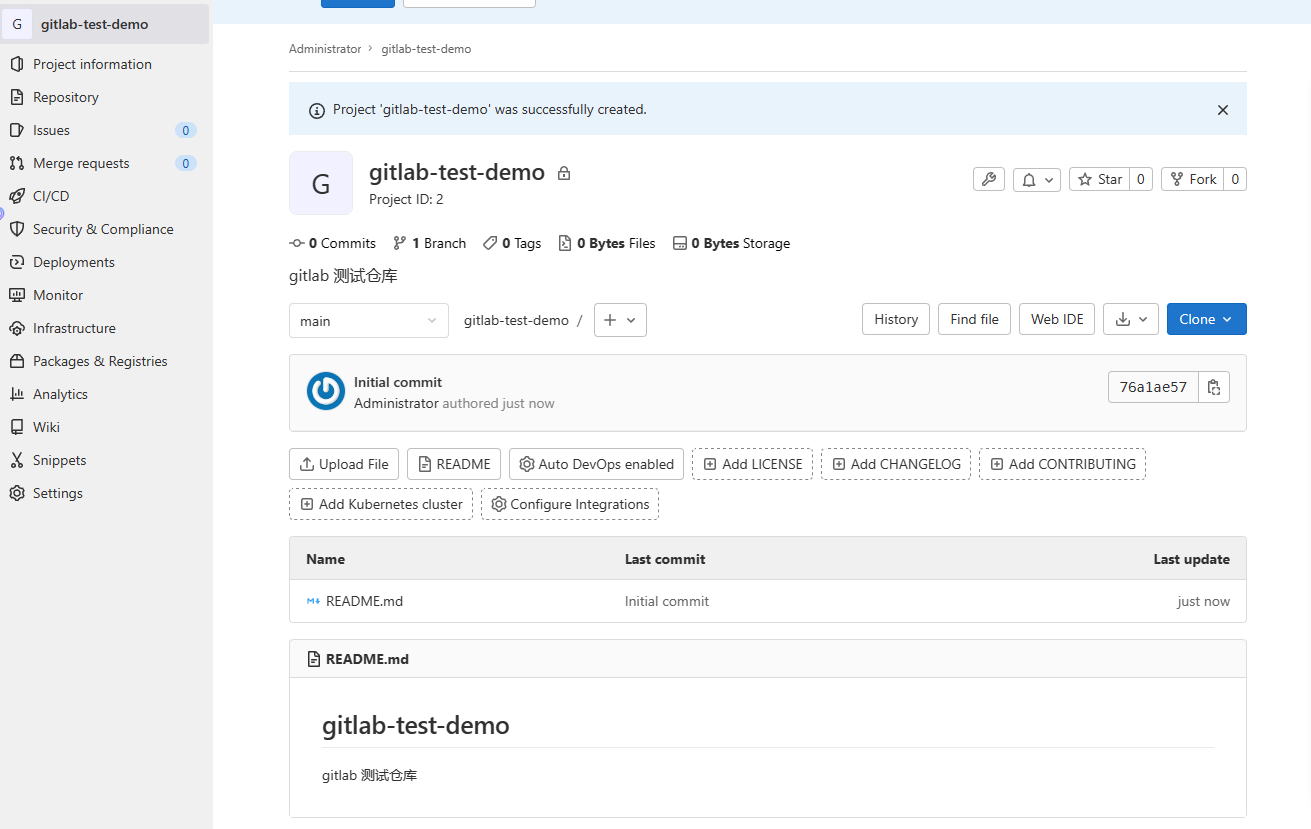
Task: Click the History button
Action: point(896,319)
